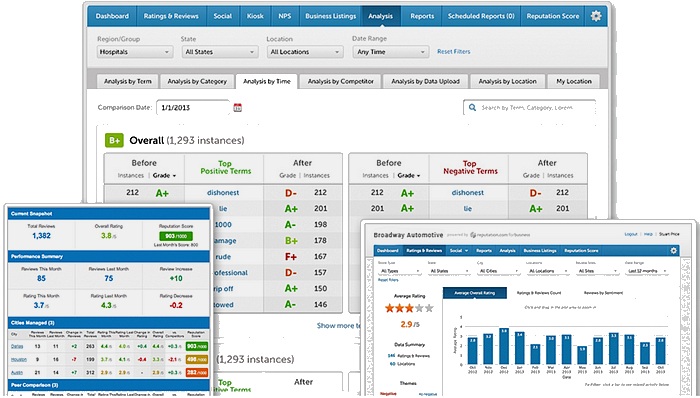This screenshot has height=398, width=700.
Task: Click Review Increase value +10
Action: [x=176, y=278]
